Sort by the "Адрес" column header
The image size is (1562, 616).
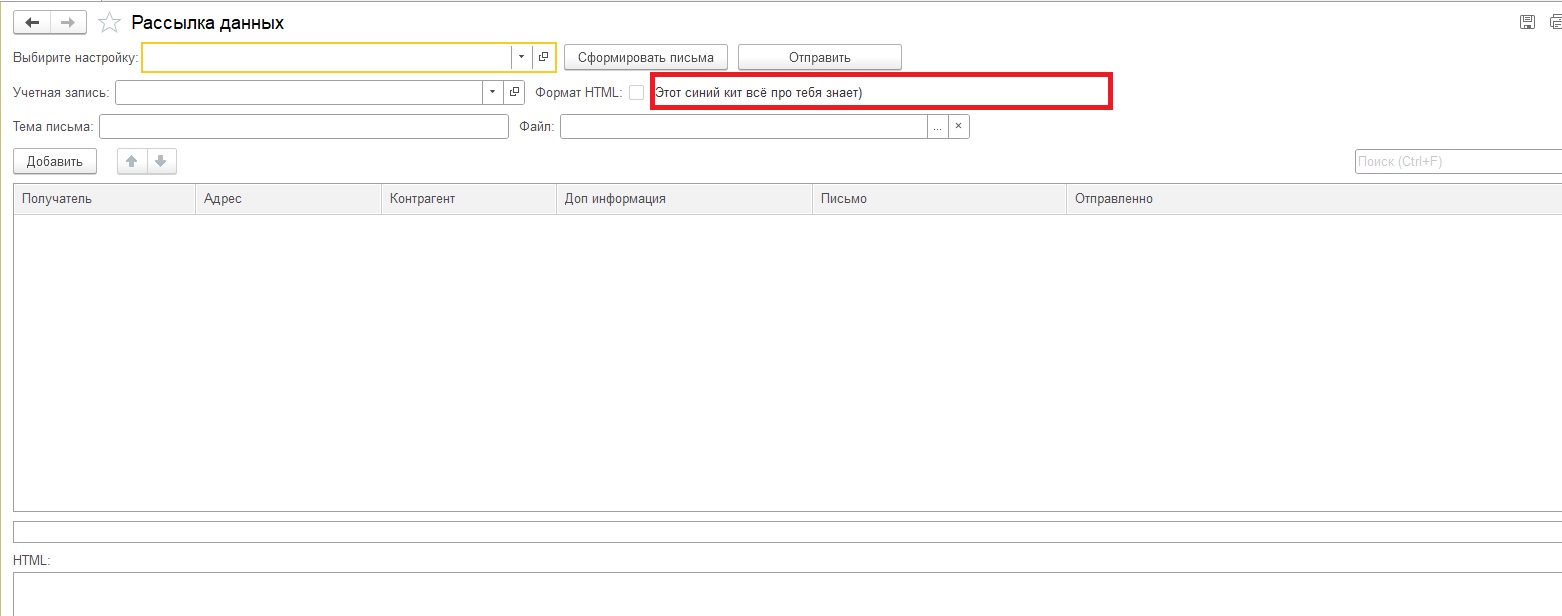pos(288,199)
